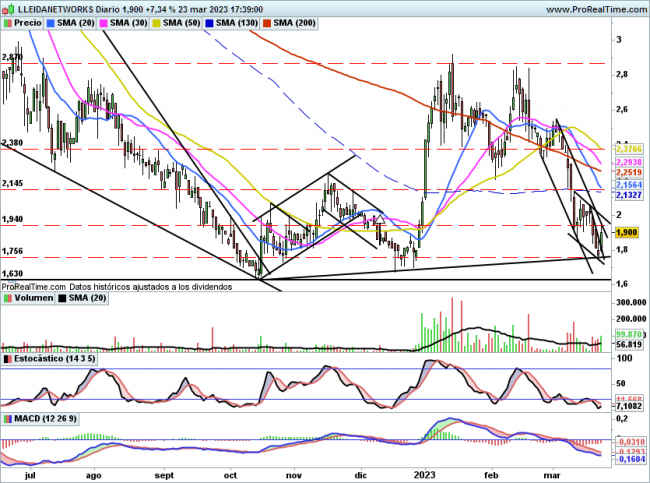Click the volume value tag 99.870

[x=629, y=334]
